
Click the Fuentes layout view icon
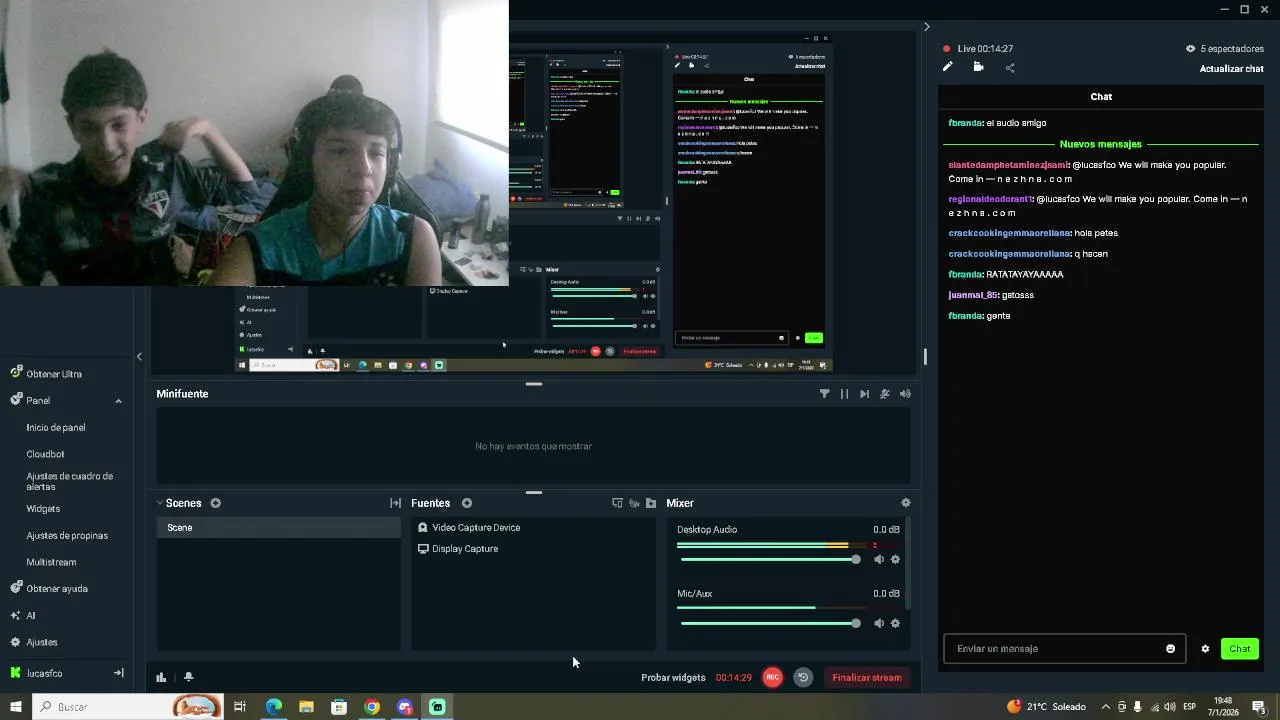click(x=617, y=503)
